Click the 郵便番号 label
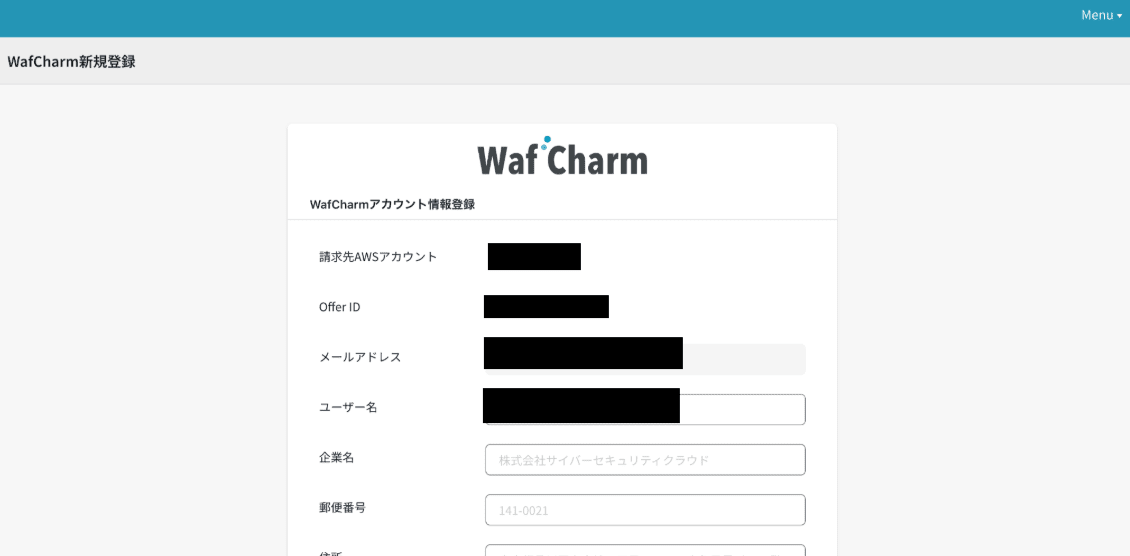The width and height of the screenshot is (1130, 556). pos(342,507)
